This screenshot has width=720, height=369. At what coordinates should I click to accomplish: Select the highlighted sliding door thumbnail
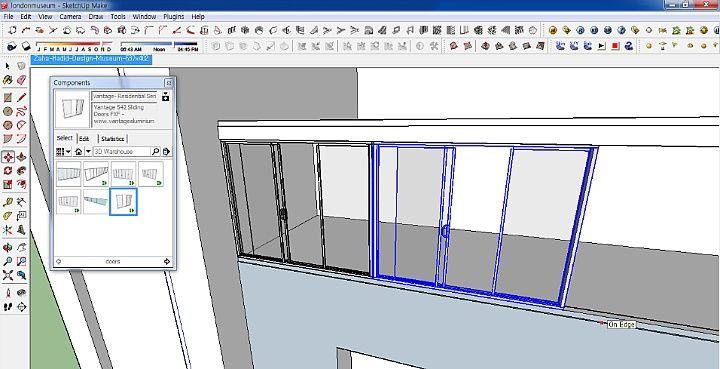click(x=124, y=201)
